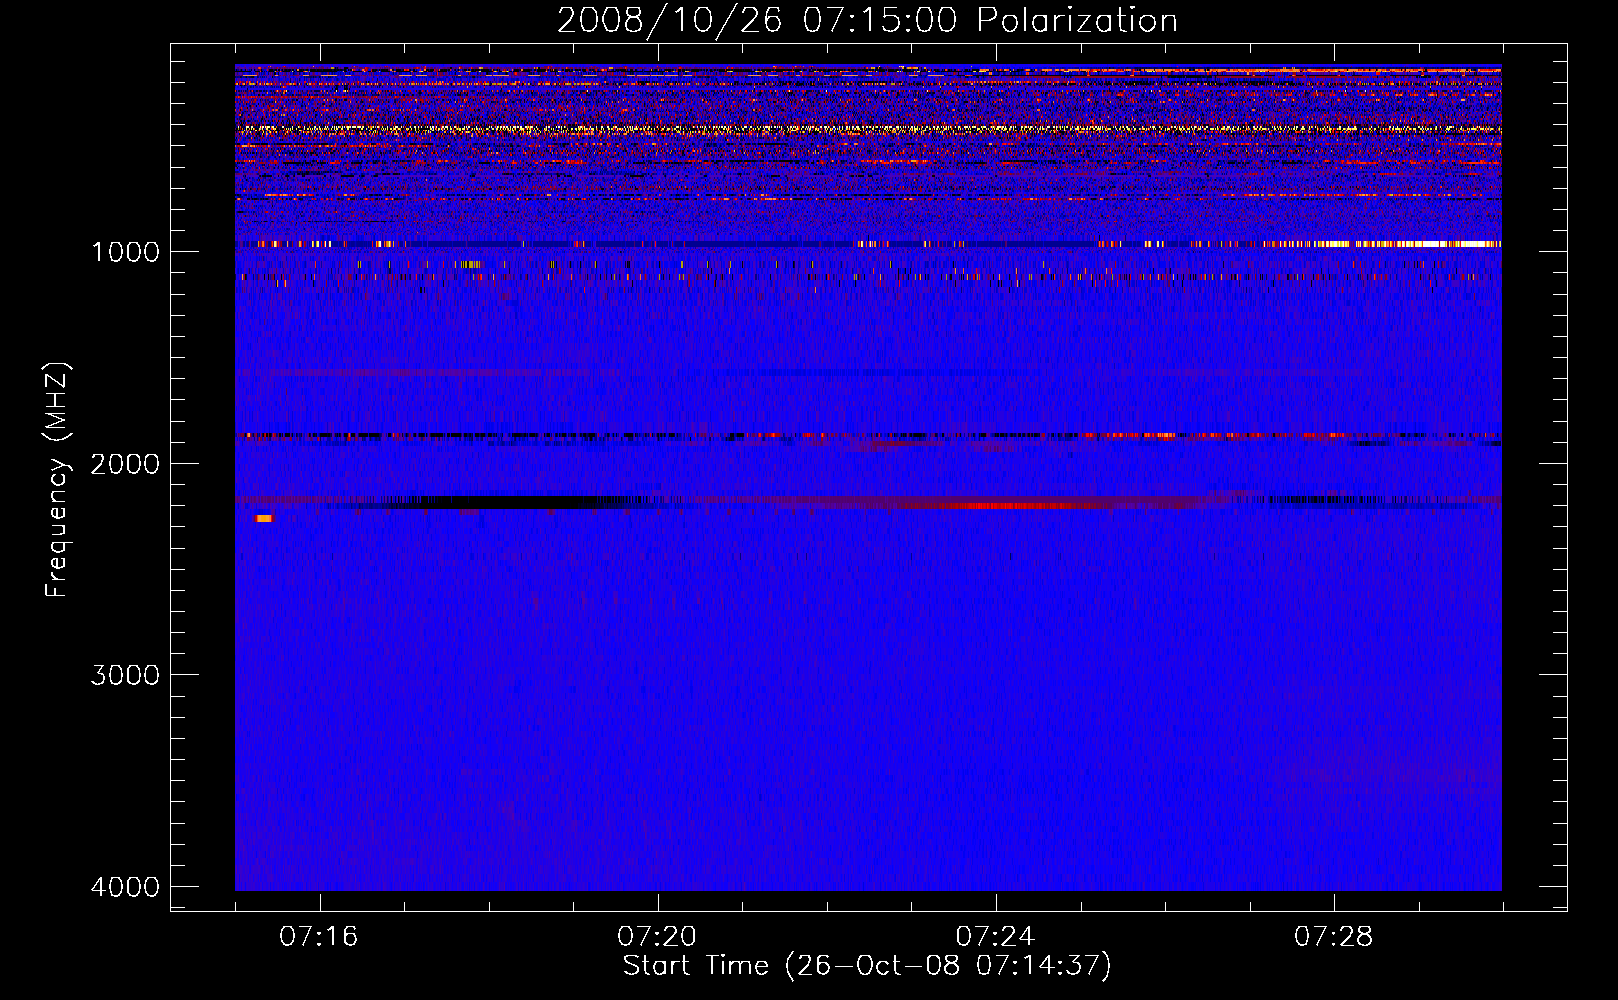The width and height of the screenshot is (1618, 1000).
Task: Click the time label 07:24
Action: (x=995, y=937)
